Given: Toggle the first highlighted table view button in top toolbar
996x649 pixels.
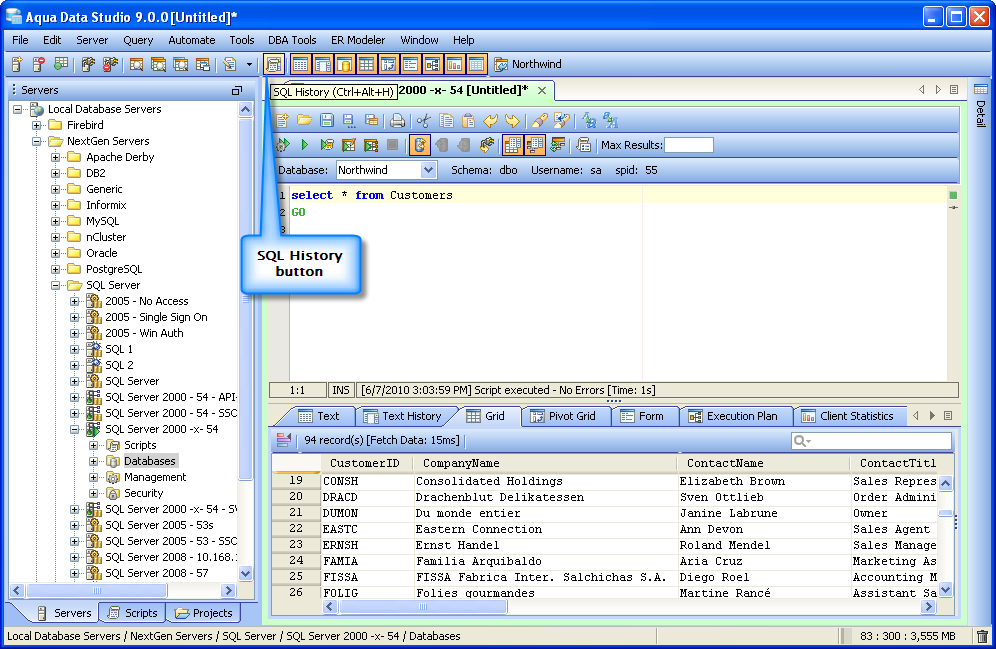Looking at the screenshot, I should click(300, 64).
